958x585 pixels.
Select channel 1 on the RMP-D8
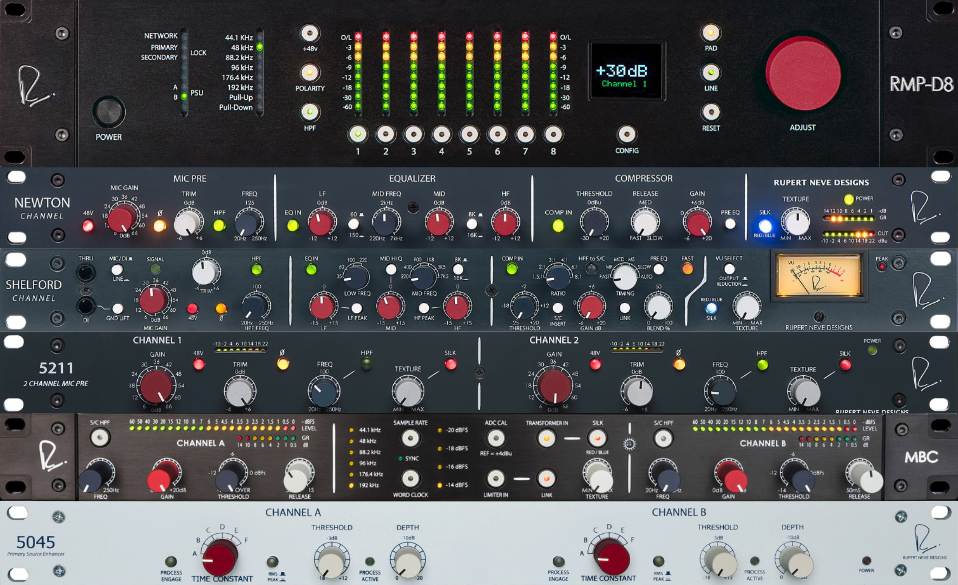tap(357, 133)
